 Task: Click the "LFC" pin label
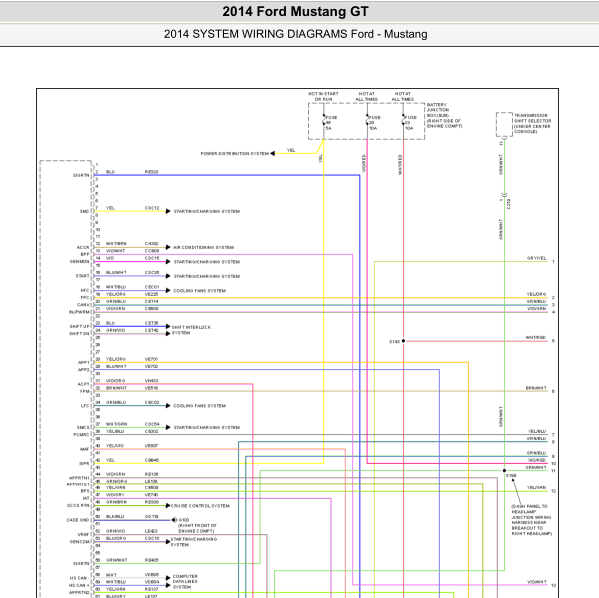(x=85, y=406)
